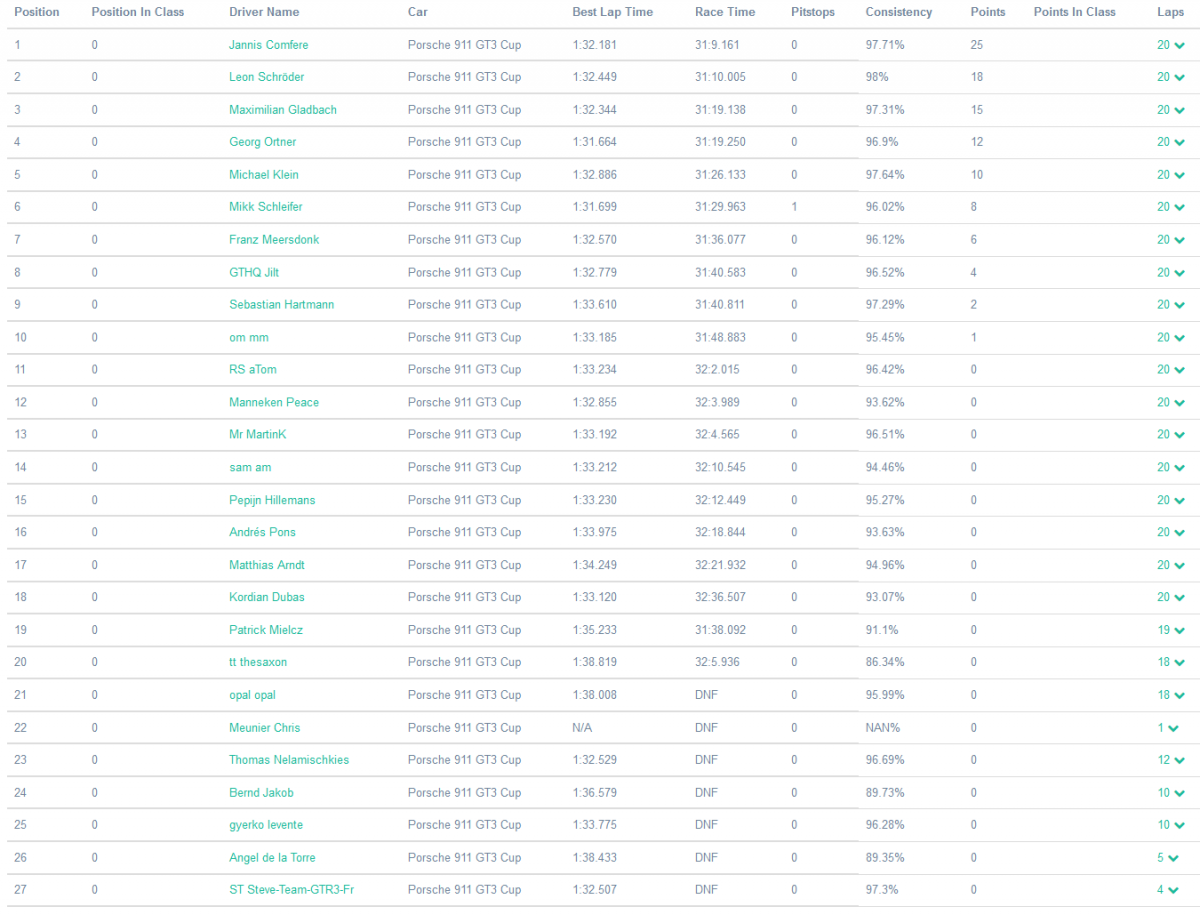Show laps dropdown for Mikk Schleifer
Viewport: 1200px width, 915px height.
point(1170,207)
